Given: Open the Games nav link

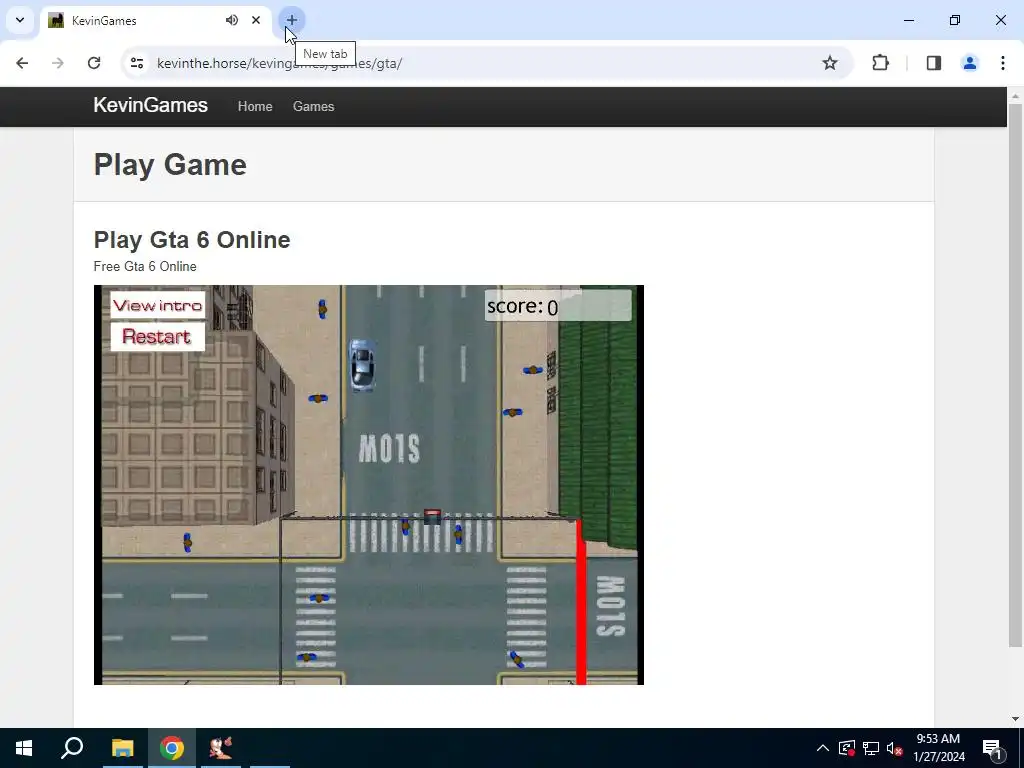Looking at the screenshot, I should pyautogui.click(x=313, y=106).
